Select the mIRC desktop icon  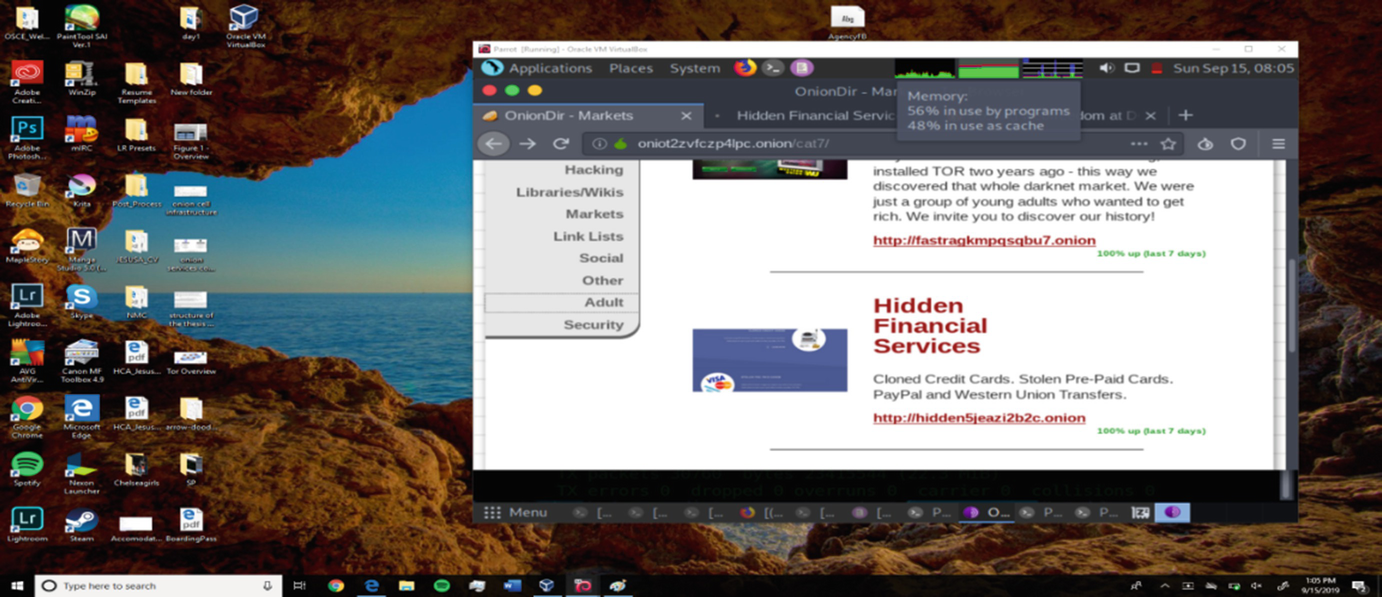(81, 134)
